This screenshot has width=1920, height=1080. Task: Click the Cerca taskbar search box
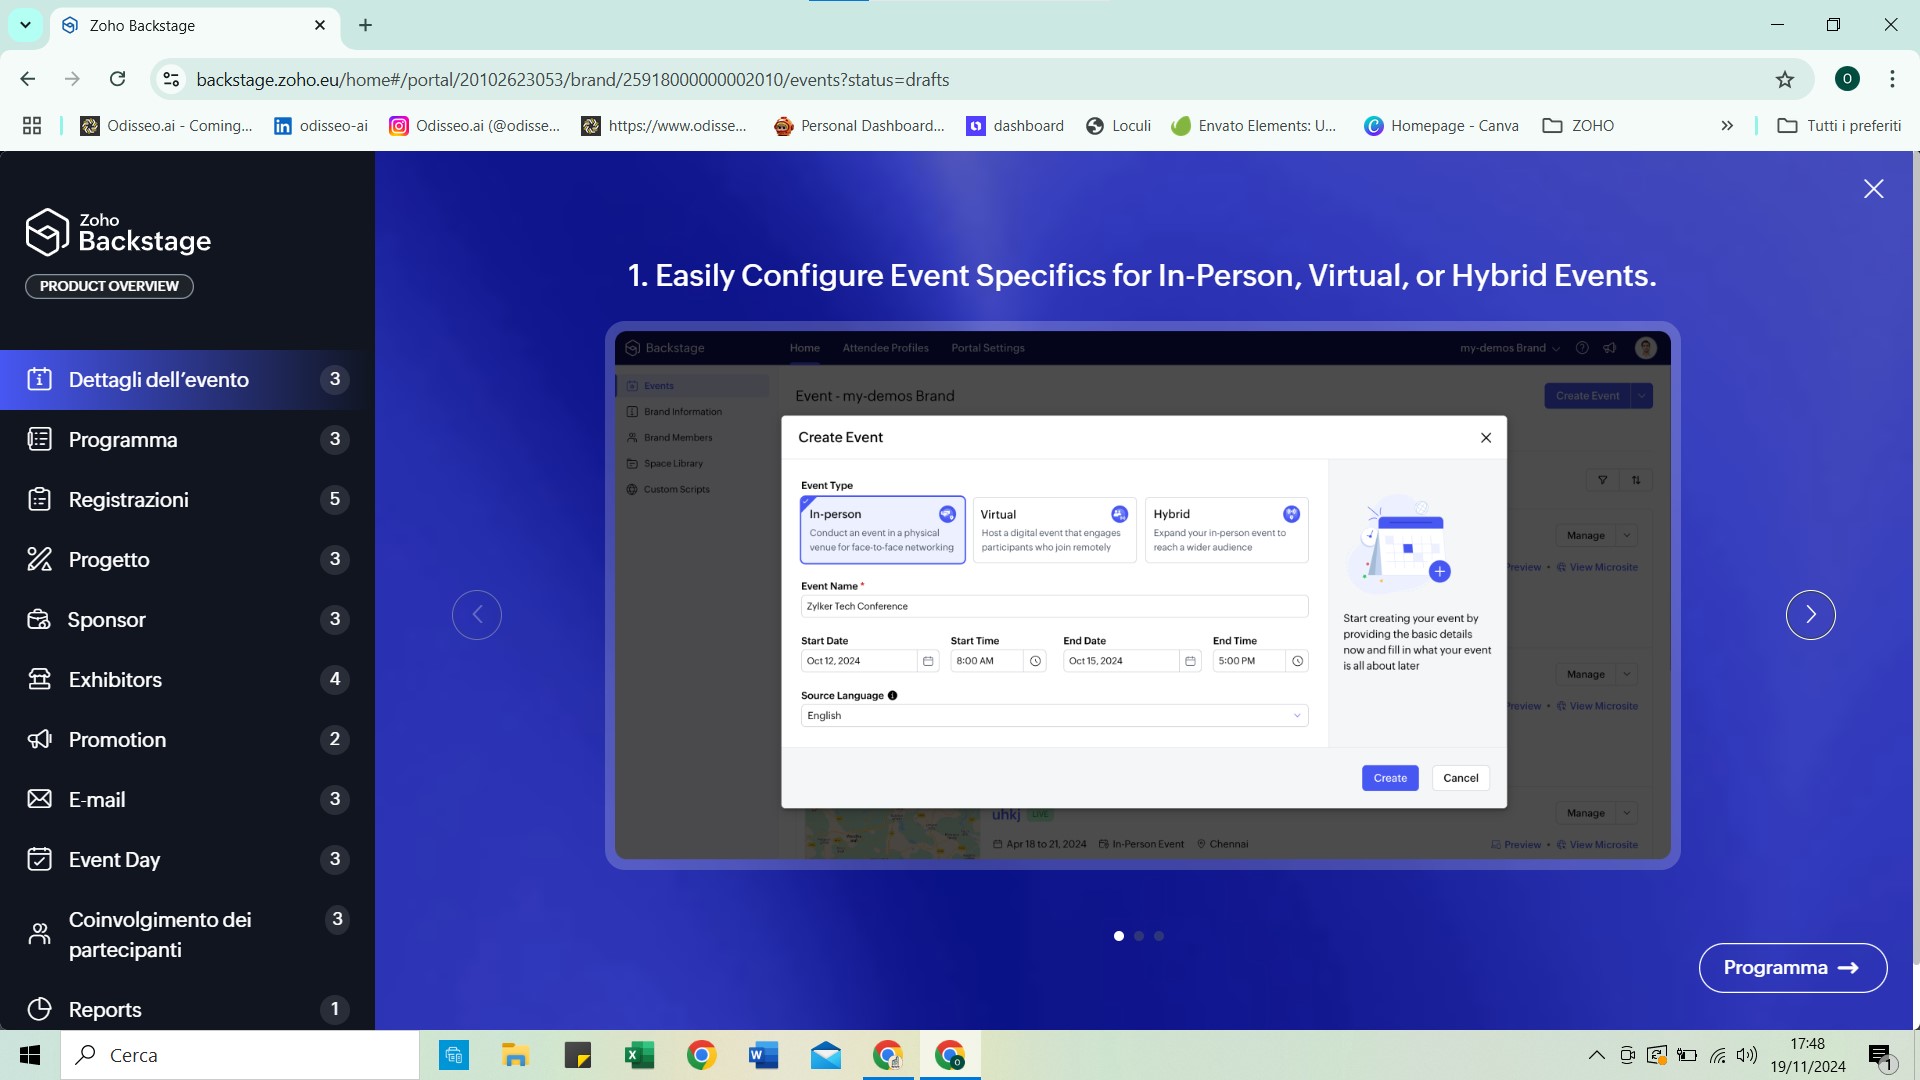point(240,1055)
